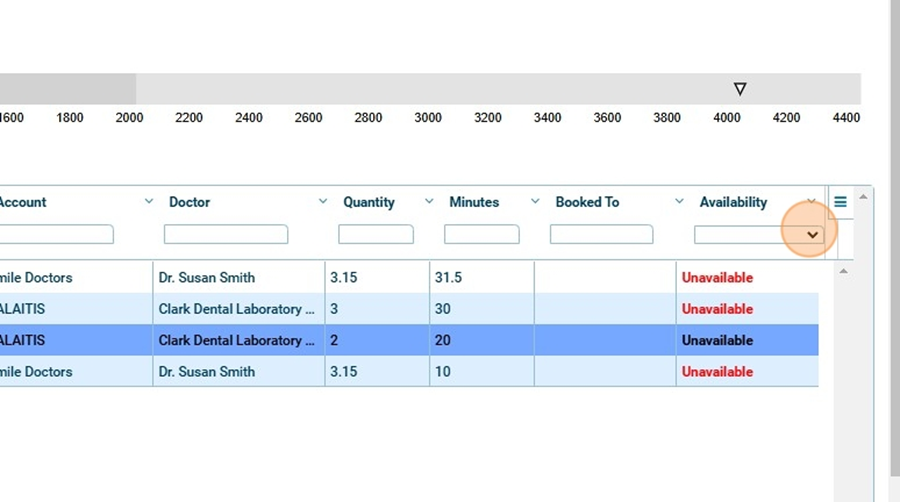Click the dark gray timeline slider segment
Screen dimensions: 900x502
click(68, 88)
